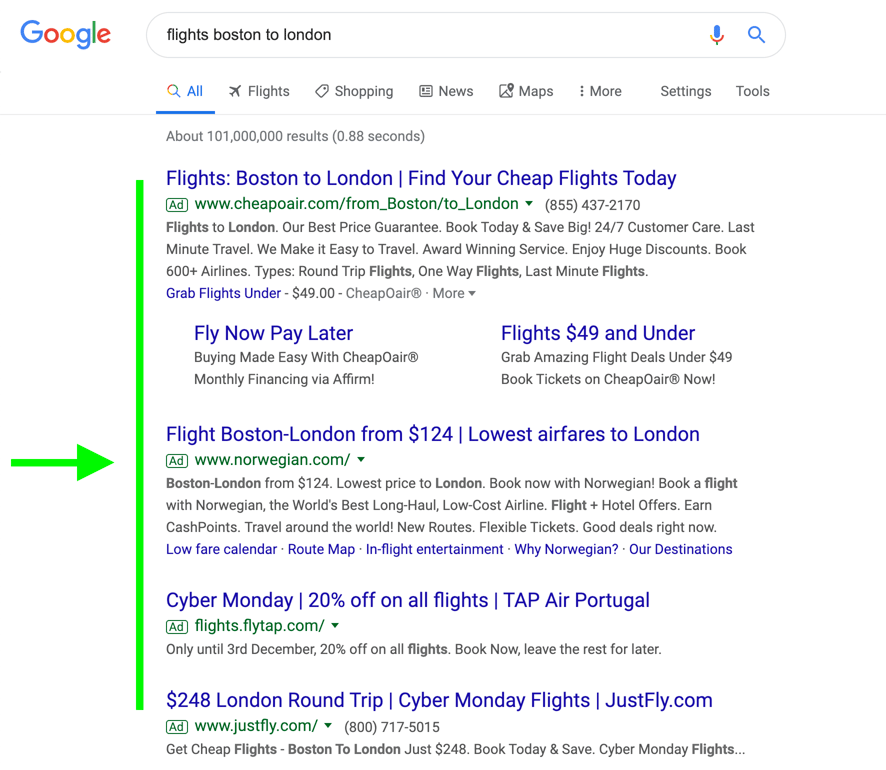886x770 pixels.
Task: Expand the arrow next to www.norwegian.com
Action: [361, 460]
